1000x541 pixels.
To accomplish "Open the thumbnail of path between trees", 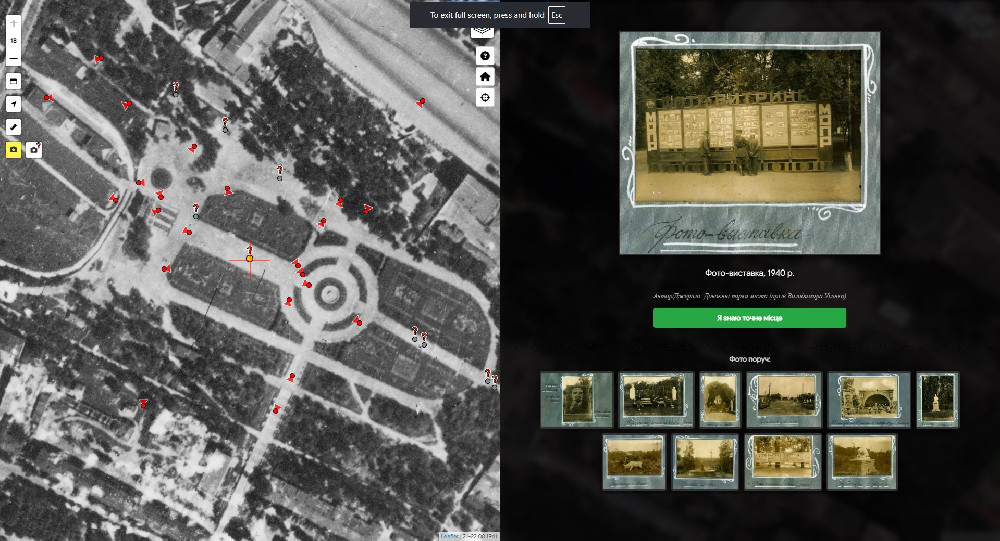I will click(x=705, y=462).
